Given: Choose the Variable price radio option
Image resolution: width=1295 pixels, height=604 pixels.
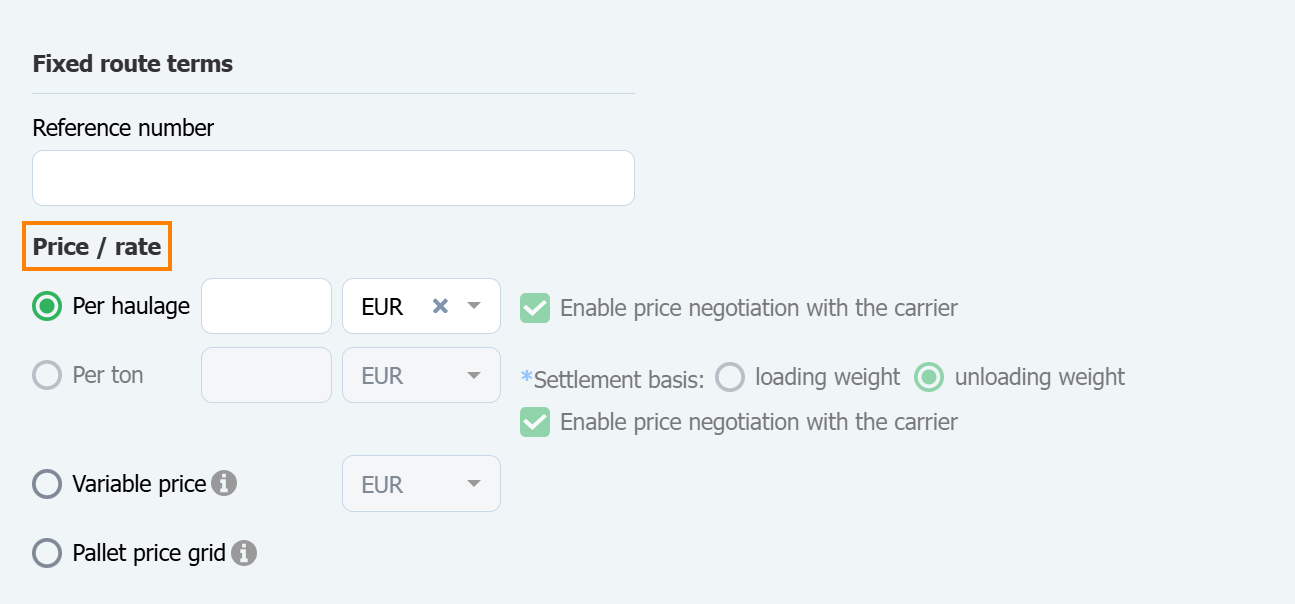Looking at the screenshot, I should (47, 484).
